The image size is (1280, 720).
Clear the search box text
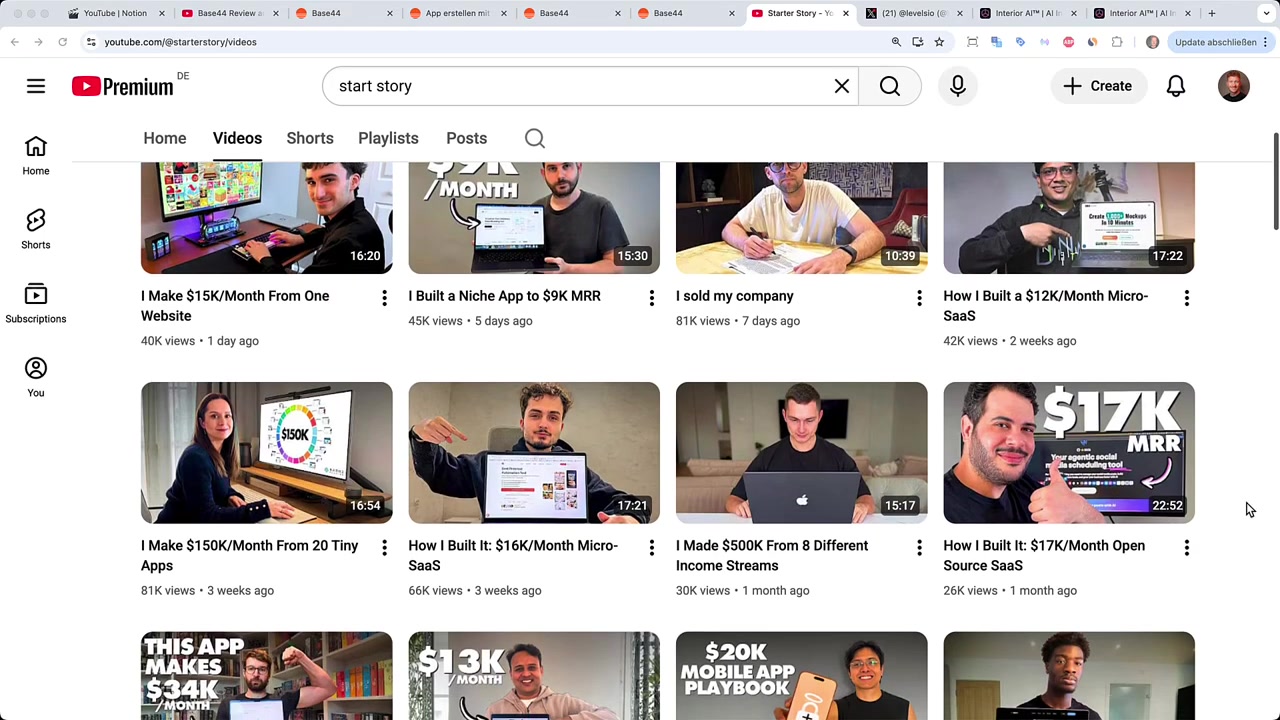click(x=842, y=86)
